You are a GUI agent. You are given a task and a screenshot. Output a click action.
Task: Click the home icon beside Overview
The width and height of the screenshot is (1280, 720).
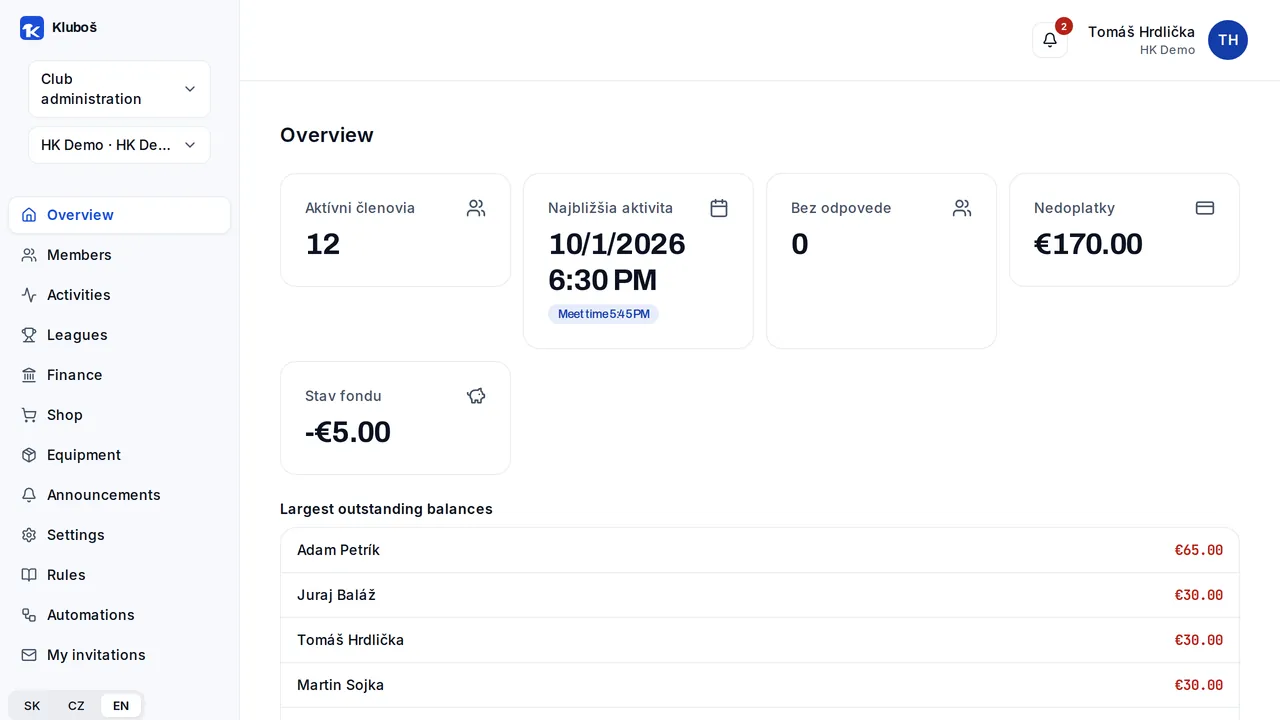pos(29,215)
